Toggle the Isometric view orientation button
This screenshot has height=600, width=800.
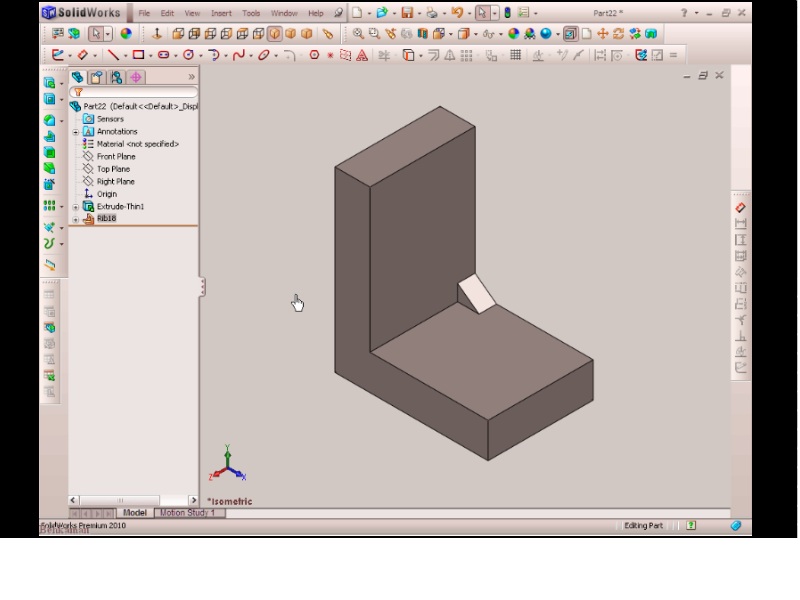274,34
